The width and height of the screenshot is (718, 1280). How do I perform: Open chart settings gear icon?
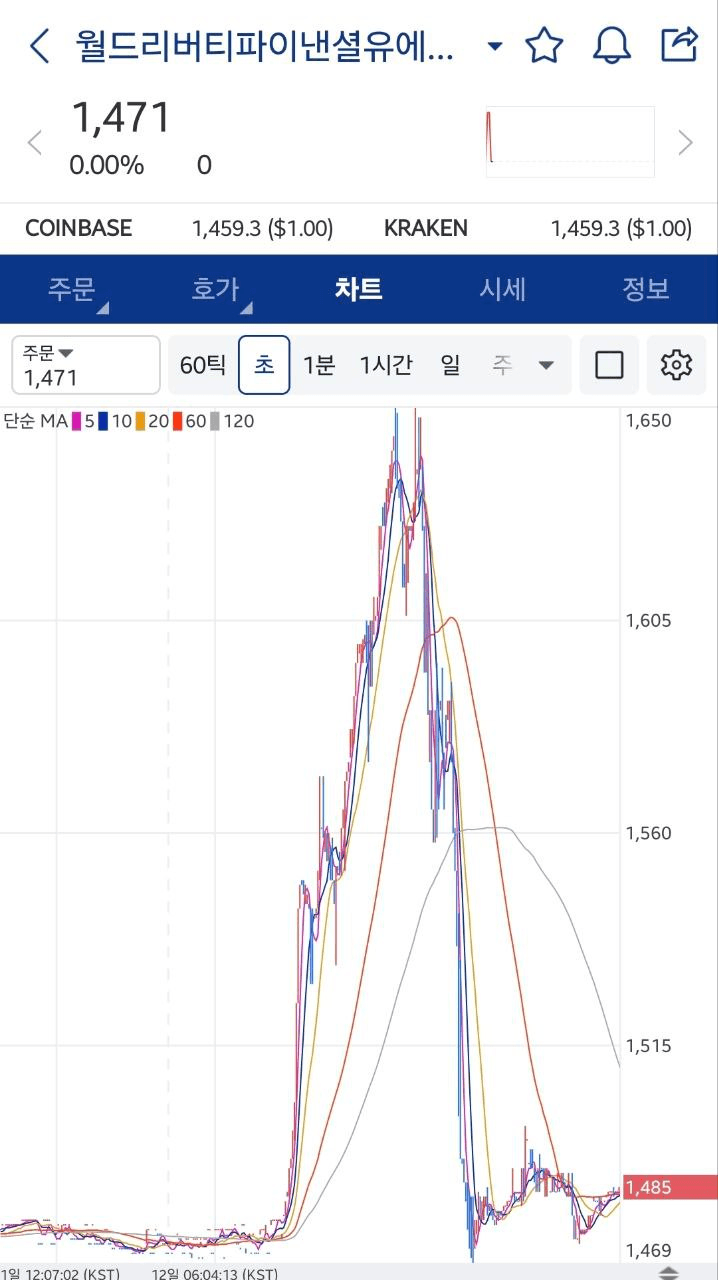click(677, 365)
